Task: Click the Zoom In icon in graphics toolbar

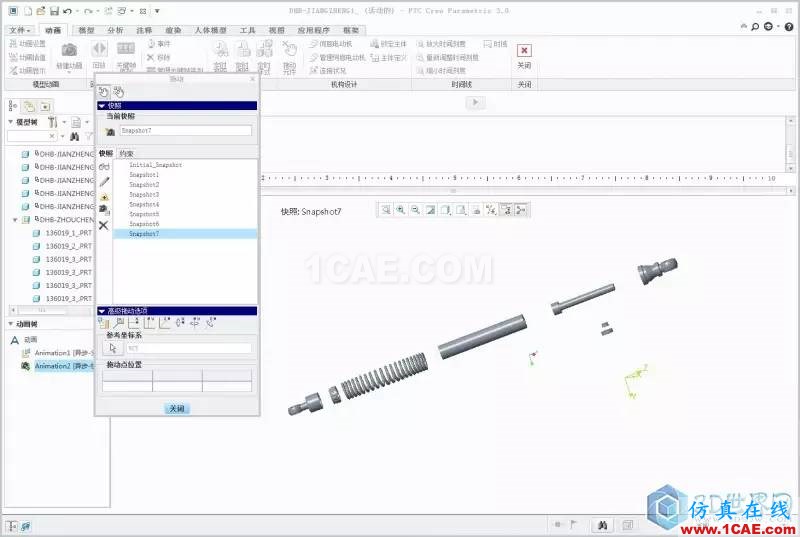Action: [x=401, y=210]
